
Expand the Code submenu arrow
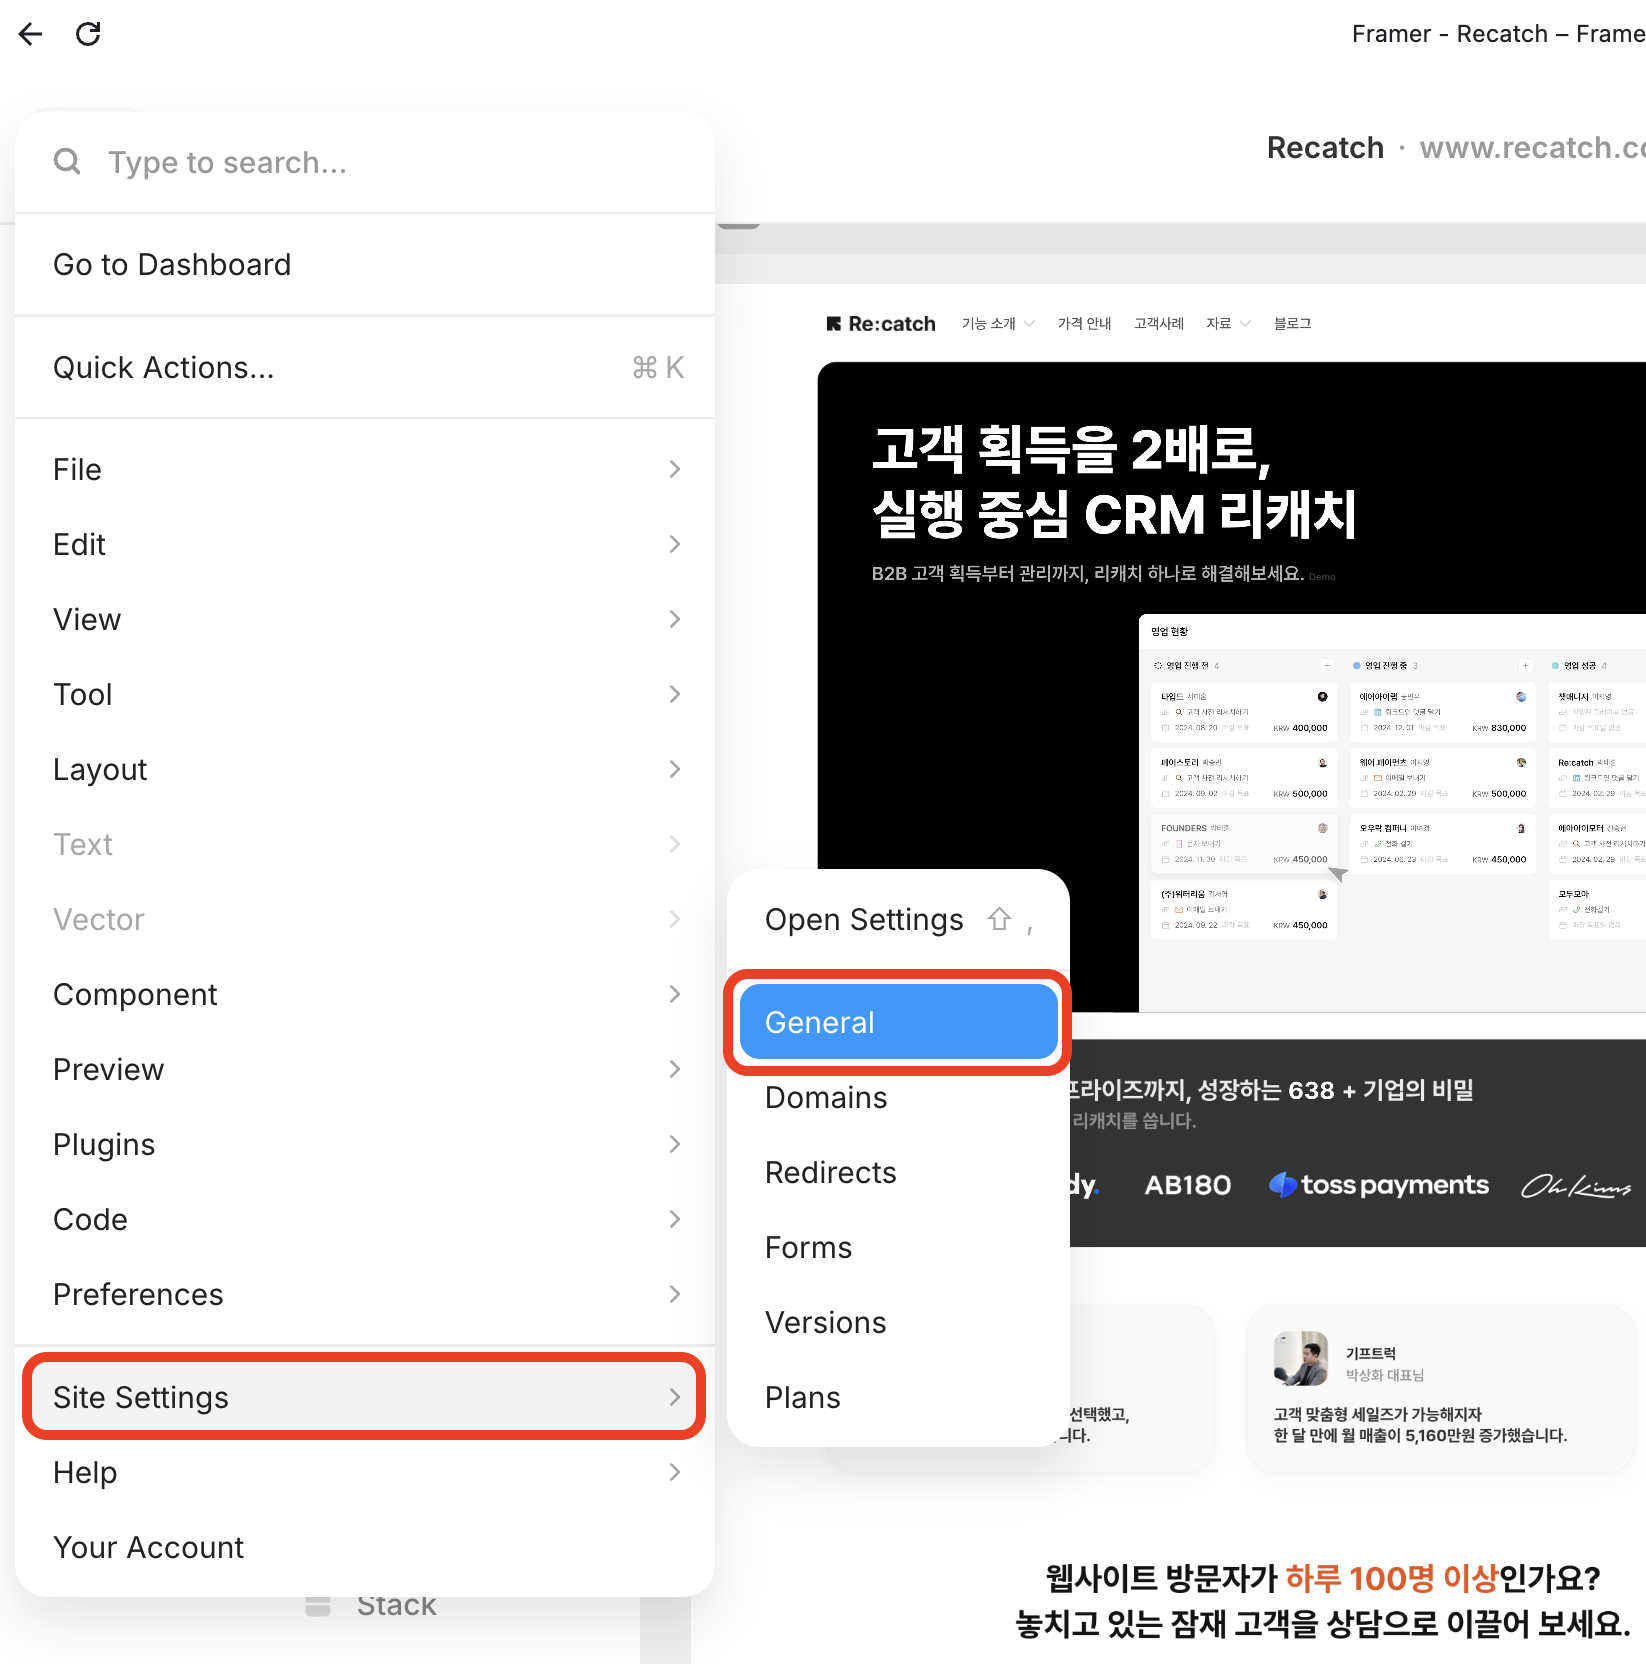[675, 1219]
